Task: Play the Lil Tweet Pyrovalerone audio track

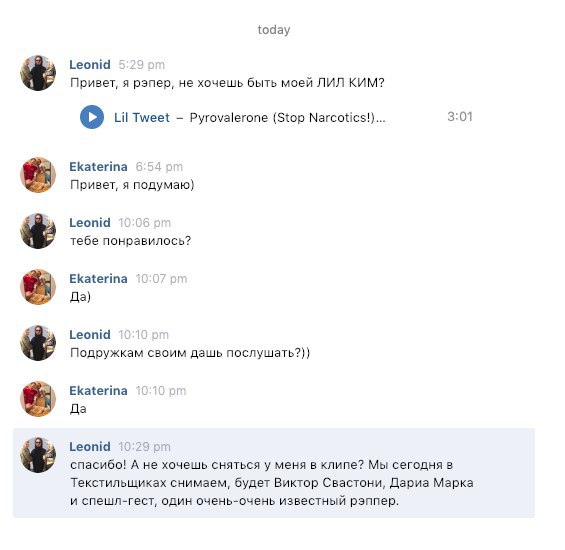Action: click(92, 117)
